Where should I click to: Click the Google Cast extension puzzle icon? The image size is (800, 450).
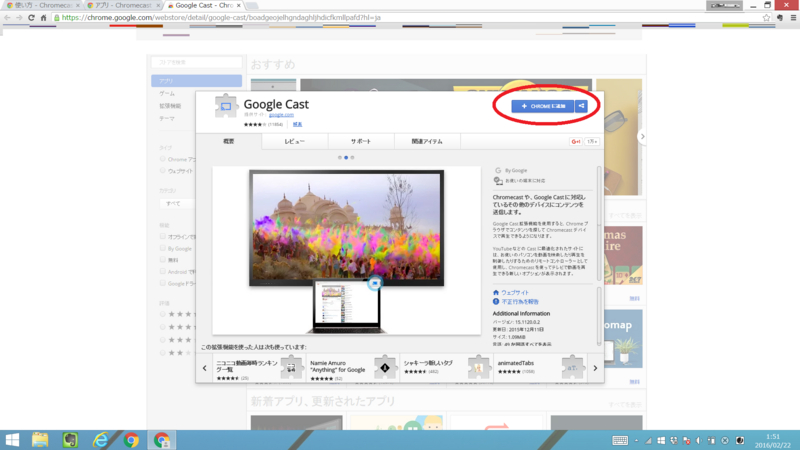(226, 106)
